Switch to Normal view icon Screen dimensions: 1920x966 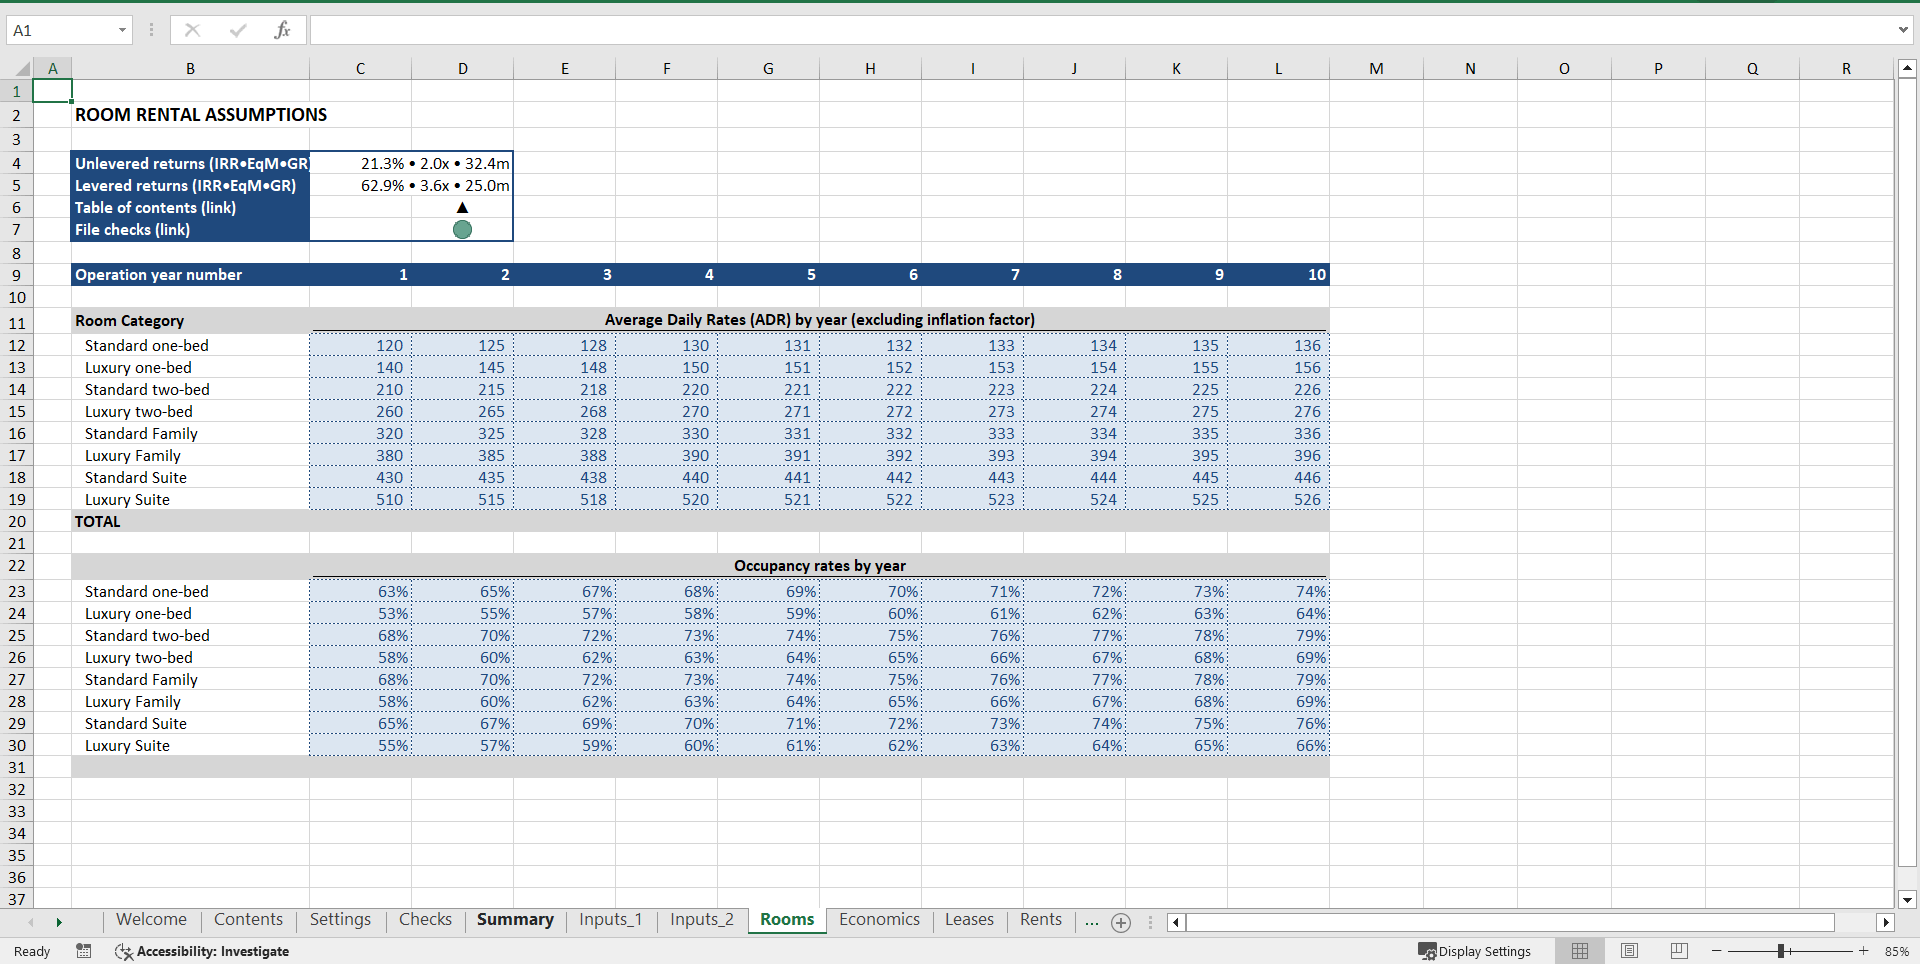pyautogui.click(x=1580, y=951)
